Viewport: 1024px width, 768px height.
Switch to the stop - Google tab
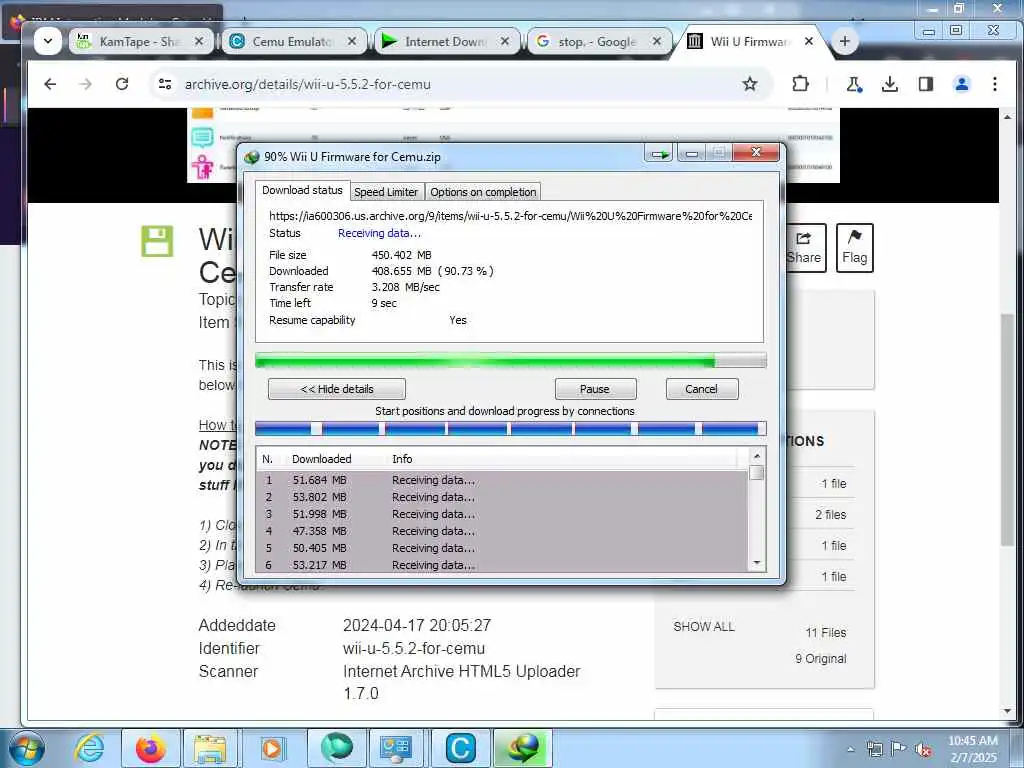point(598,41)
